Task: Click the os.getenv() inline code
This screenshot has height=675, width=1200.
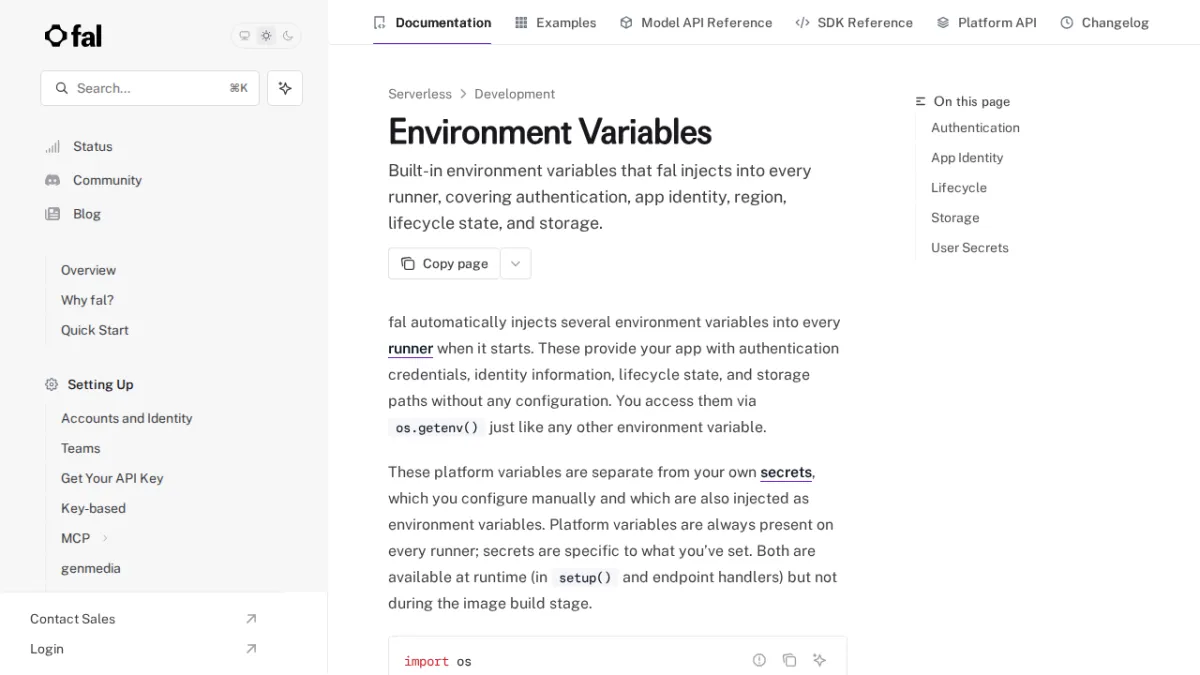Action: click(437, 427)
